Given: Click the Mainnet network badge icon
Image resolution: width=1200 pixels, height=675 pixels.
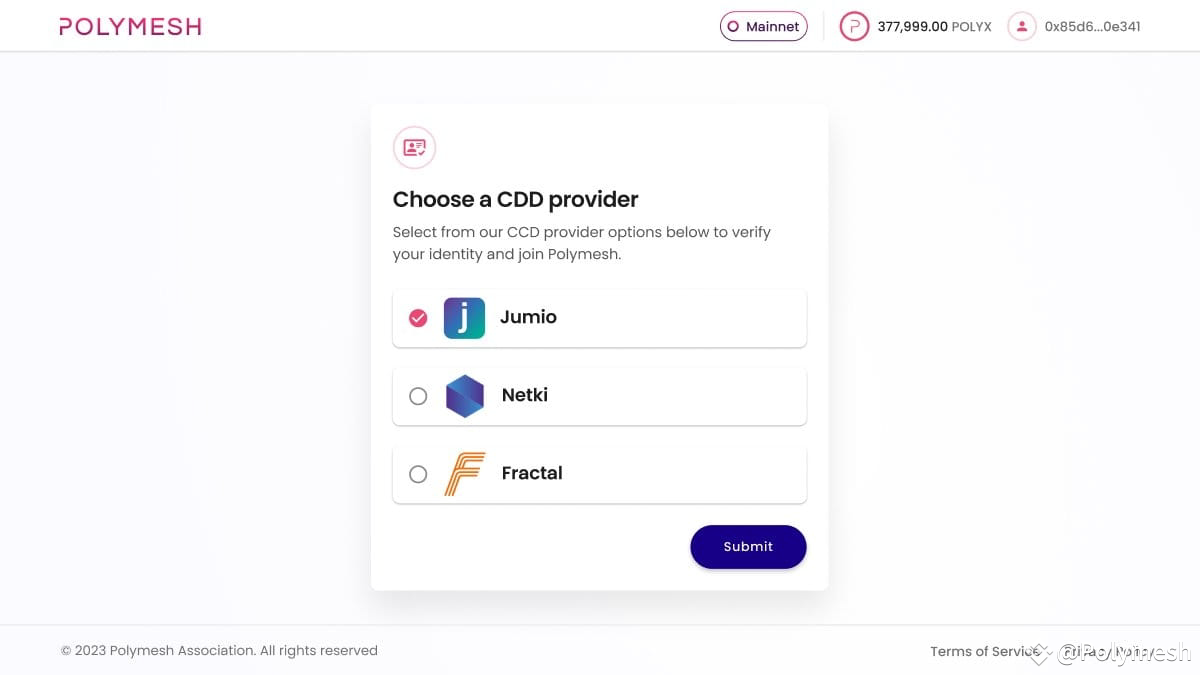Looking at the screenshot, I should coord(733,26).
